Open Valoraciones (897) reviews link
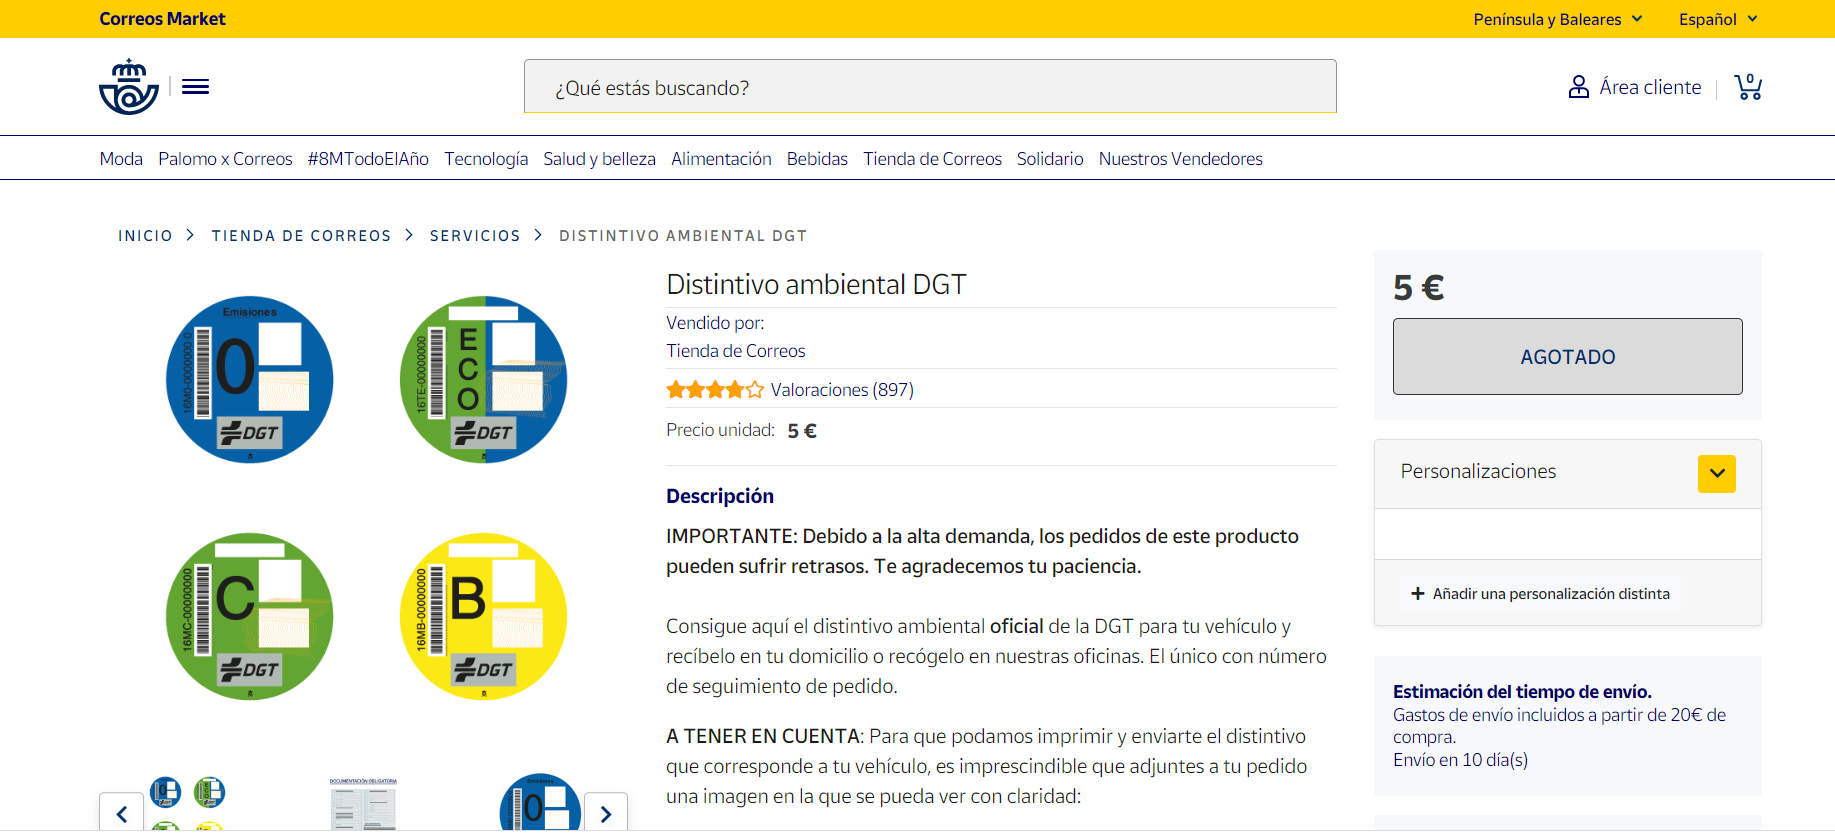Viewport: 1835px width, 833px height. [842, 390]
